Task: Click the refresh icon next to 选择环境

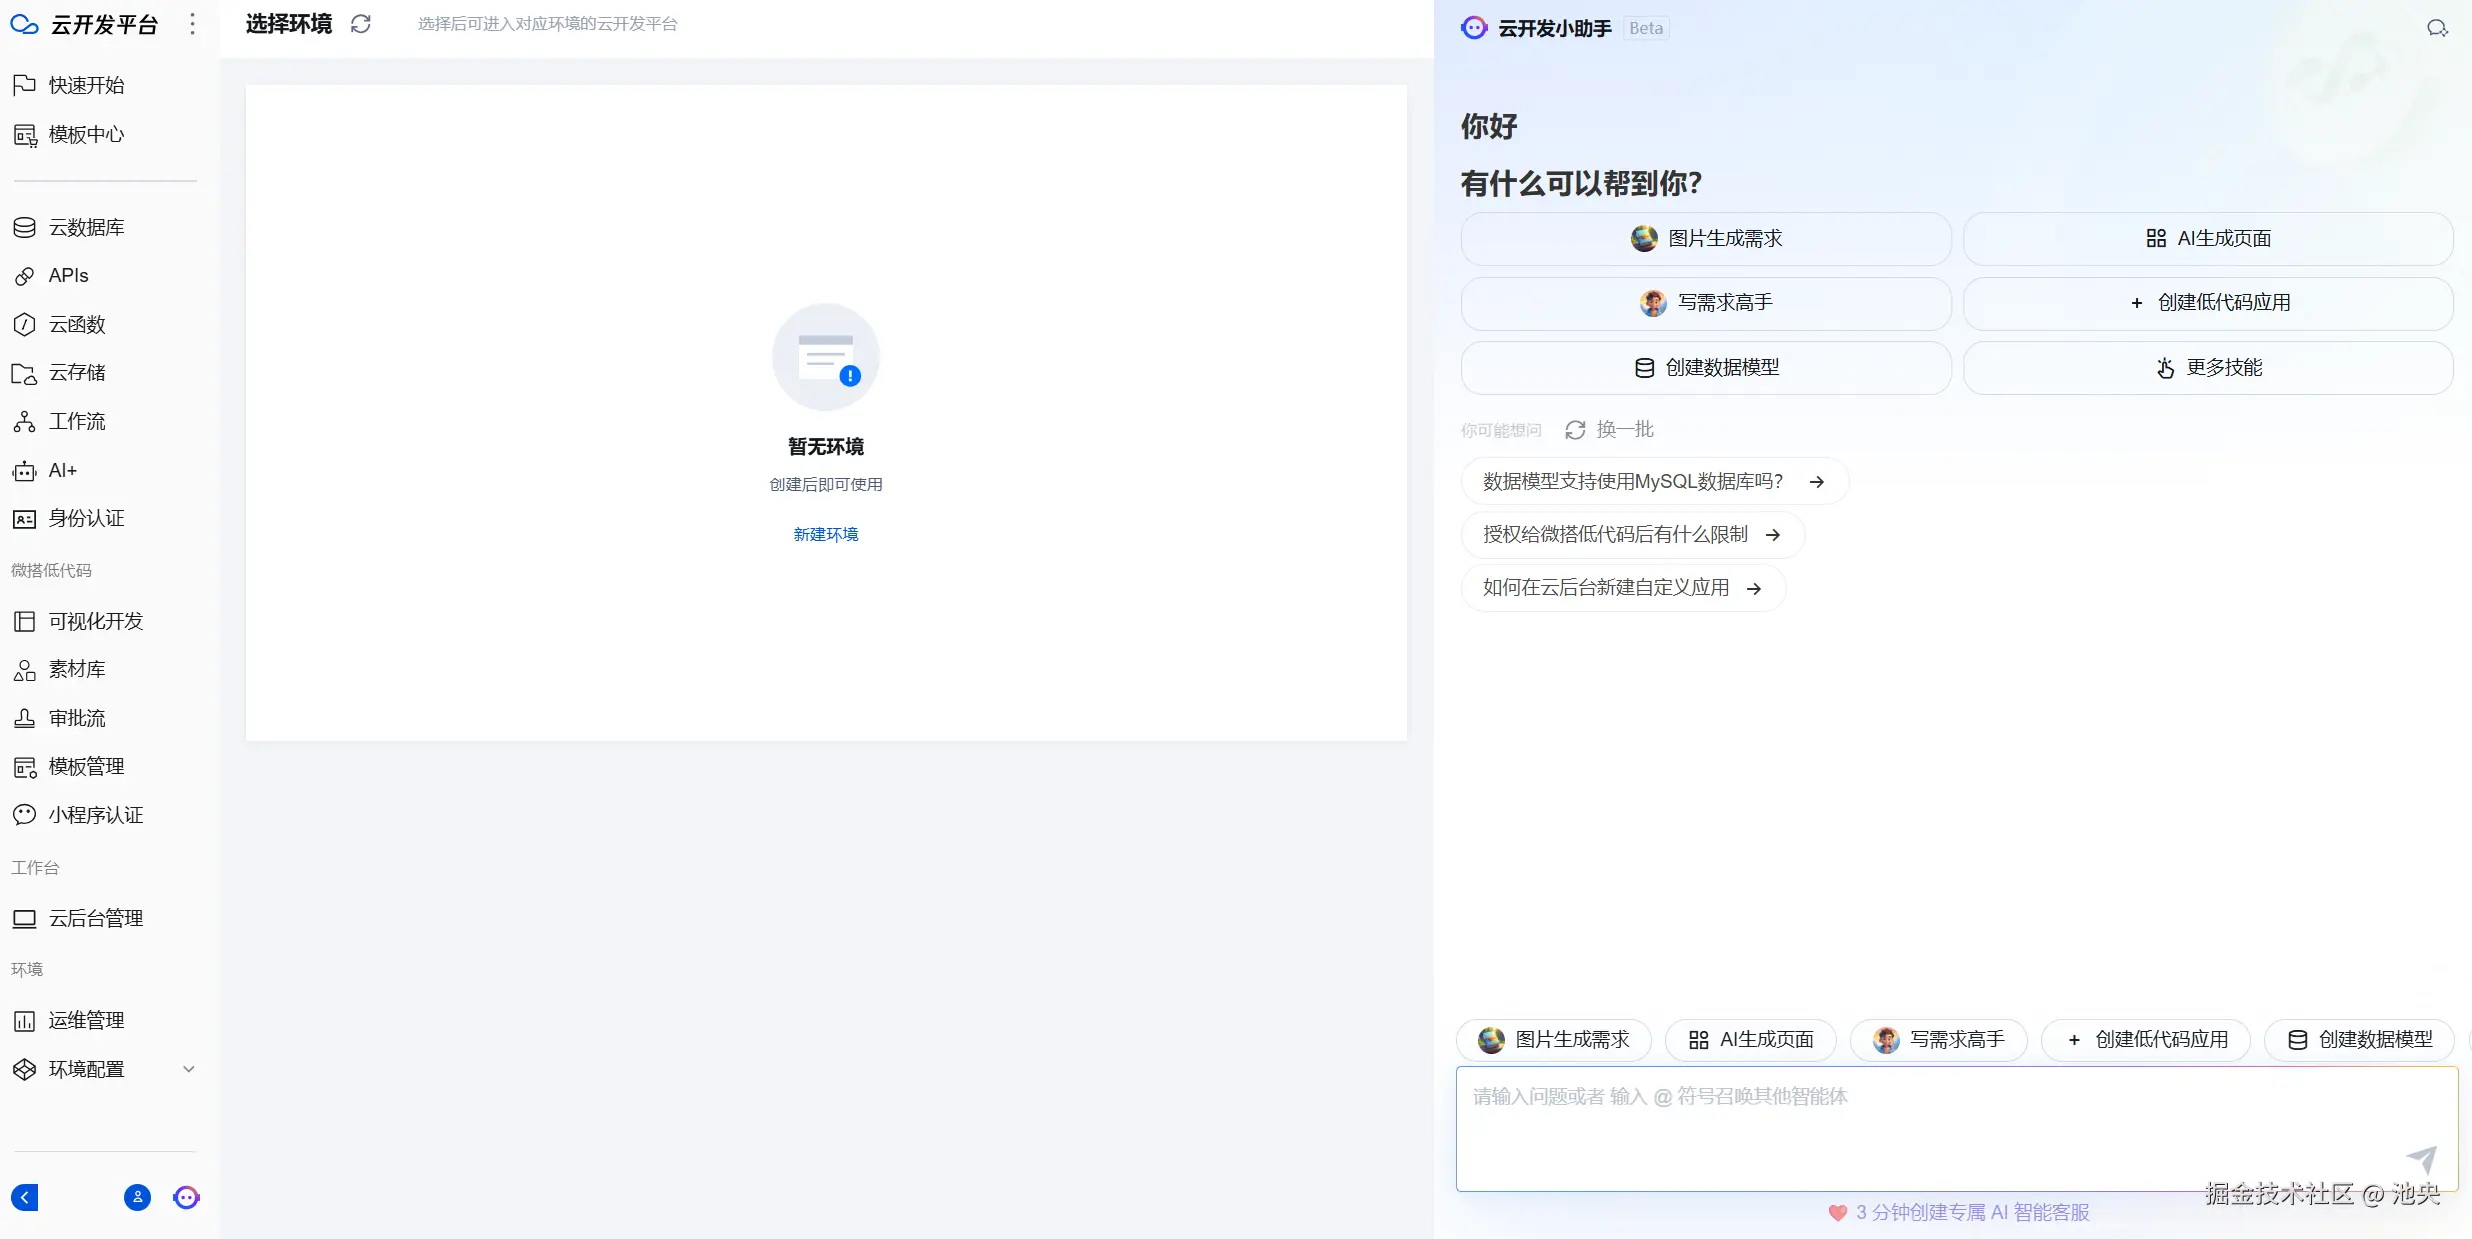Action: 360,24
